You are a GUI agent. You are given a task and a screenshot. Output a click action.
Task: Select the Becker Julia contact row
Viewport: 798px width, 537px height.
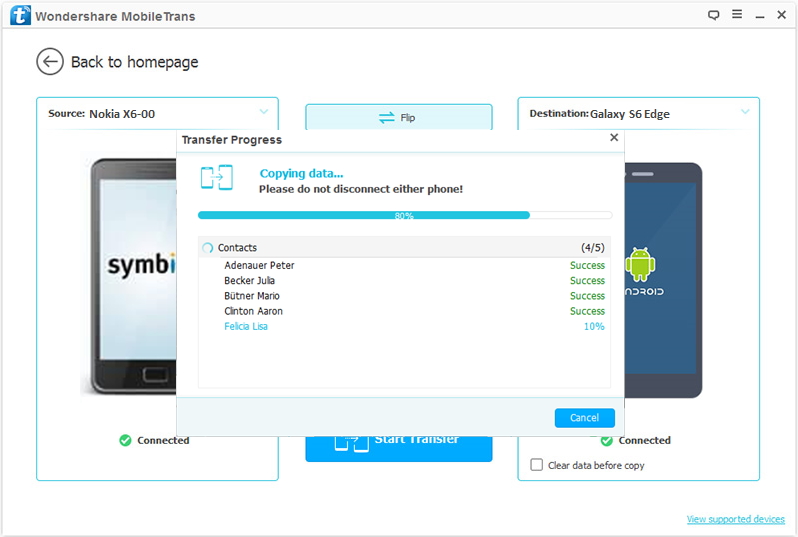[404, 280]
